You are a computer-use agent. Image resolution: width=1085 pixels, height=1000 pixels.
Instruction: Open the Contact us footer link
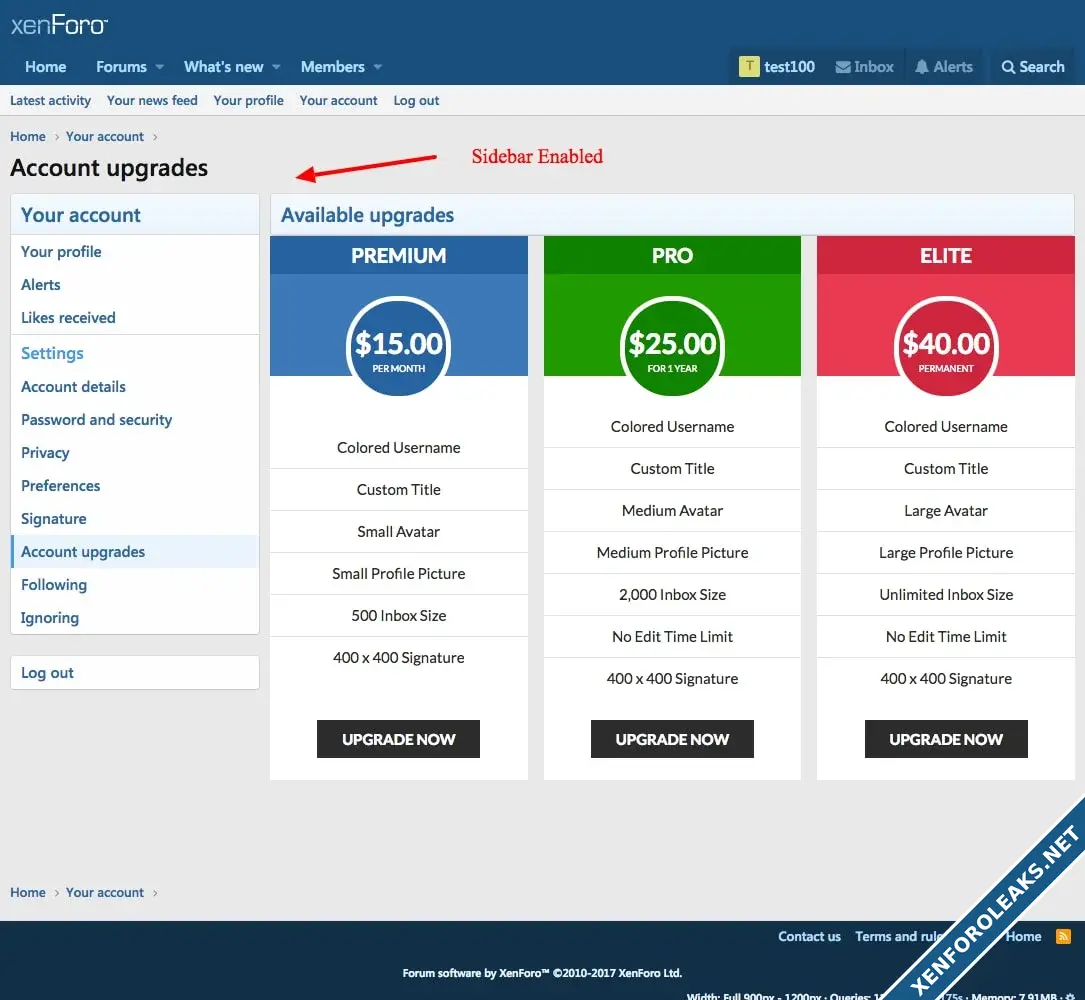click(x=809, y=937)
